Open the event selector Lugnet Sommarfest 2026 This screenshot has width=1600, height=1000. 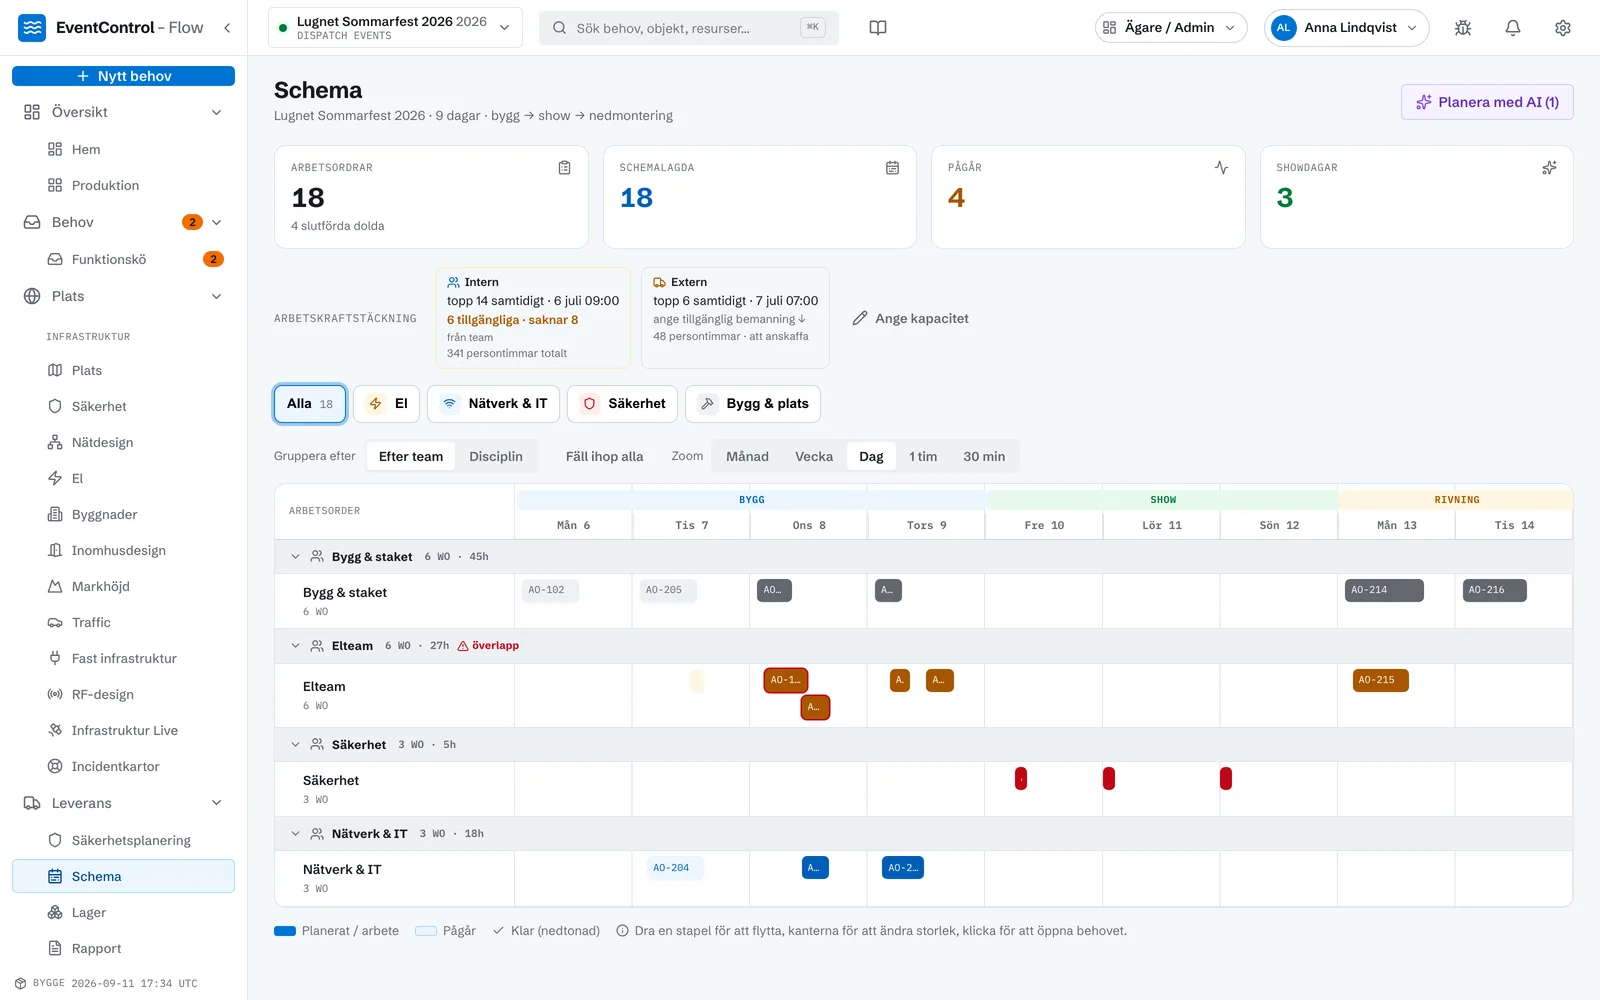(x=395, y=28)
